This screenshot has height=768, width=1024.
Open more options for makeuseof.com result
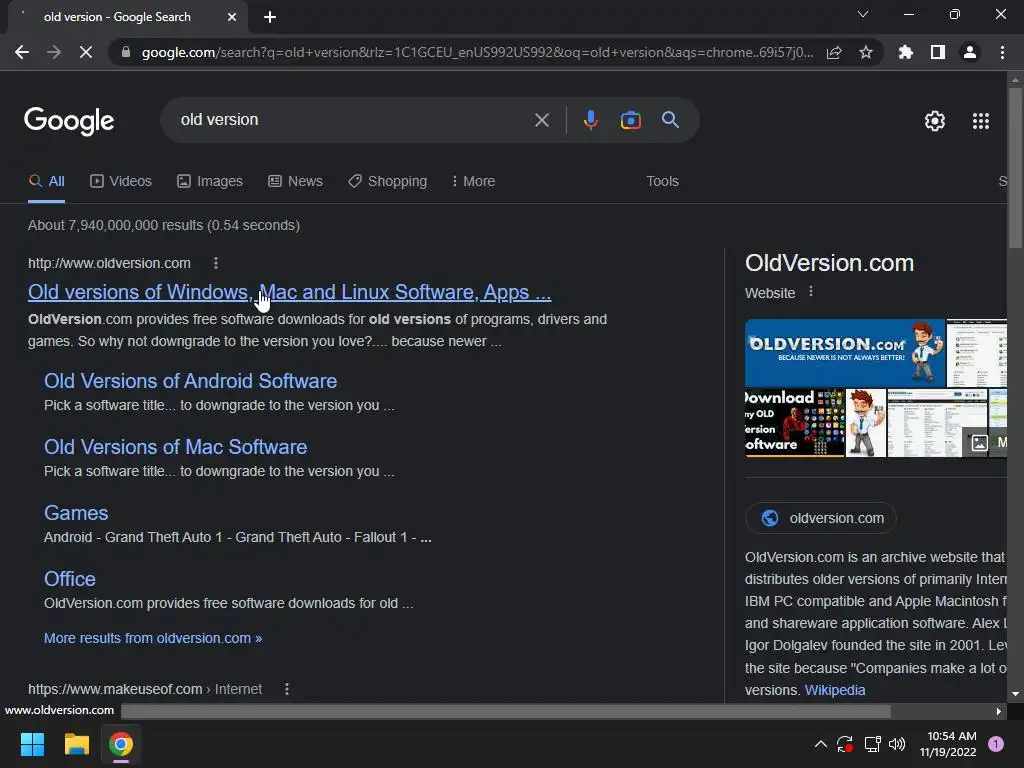[287, 689]
